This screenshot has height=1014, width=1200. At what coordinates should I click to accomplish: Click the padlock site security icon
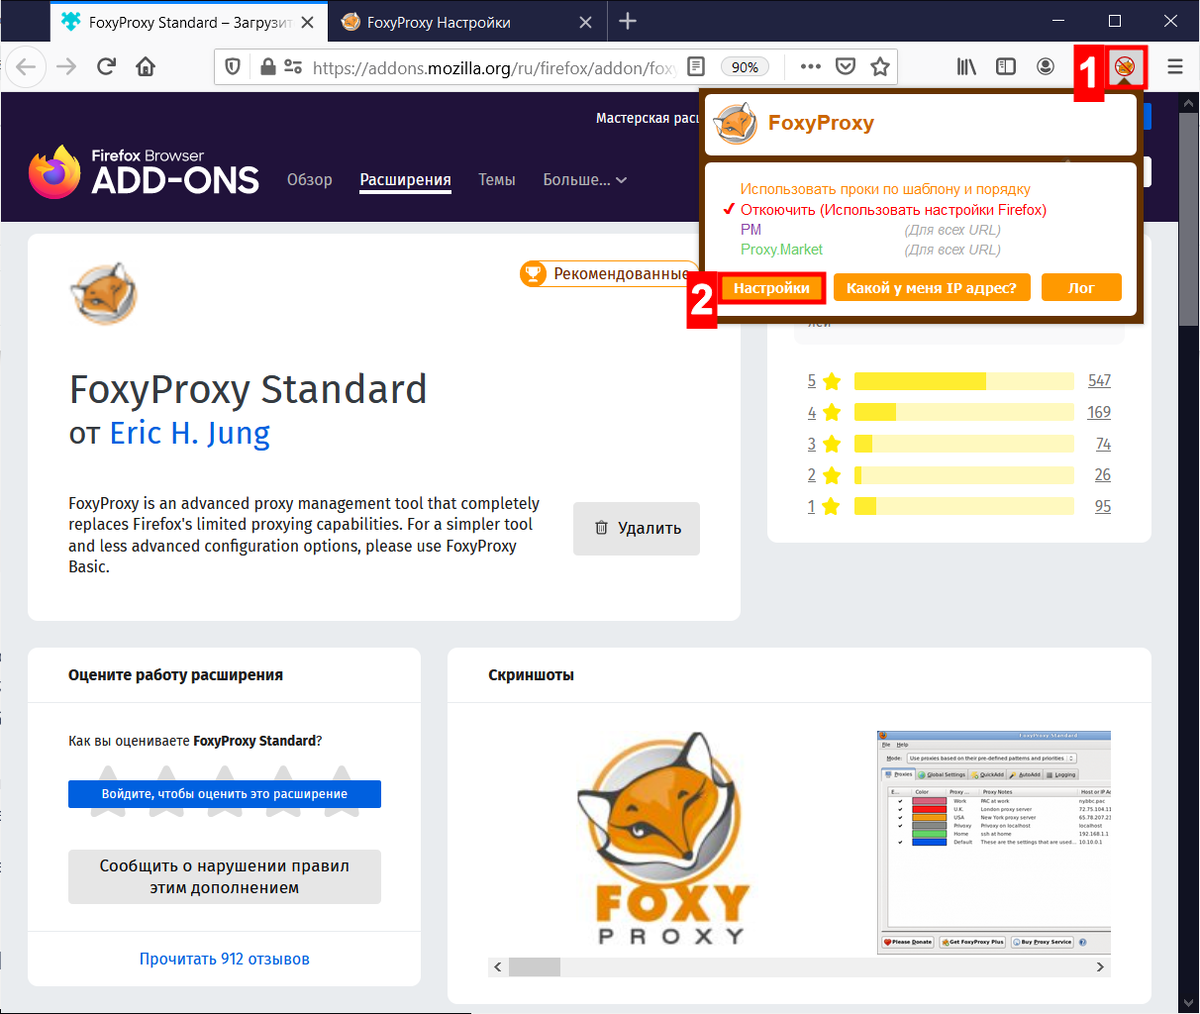tap(267, 67)
